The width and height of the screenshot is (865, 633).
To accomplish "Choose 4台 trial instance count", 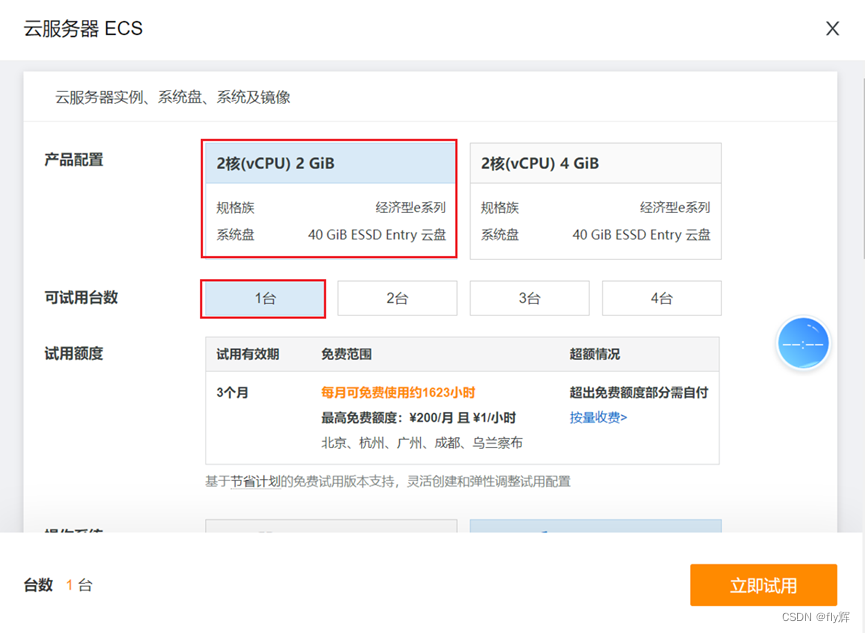I will tap(661, 299).
